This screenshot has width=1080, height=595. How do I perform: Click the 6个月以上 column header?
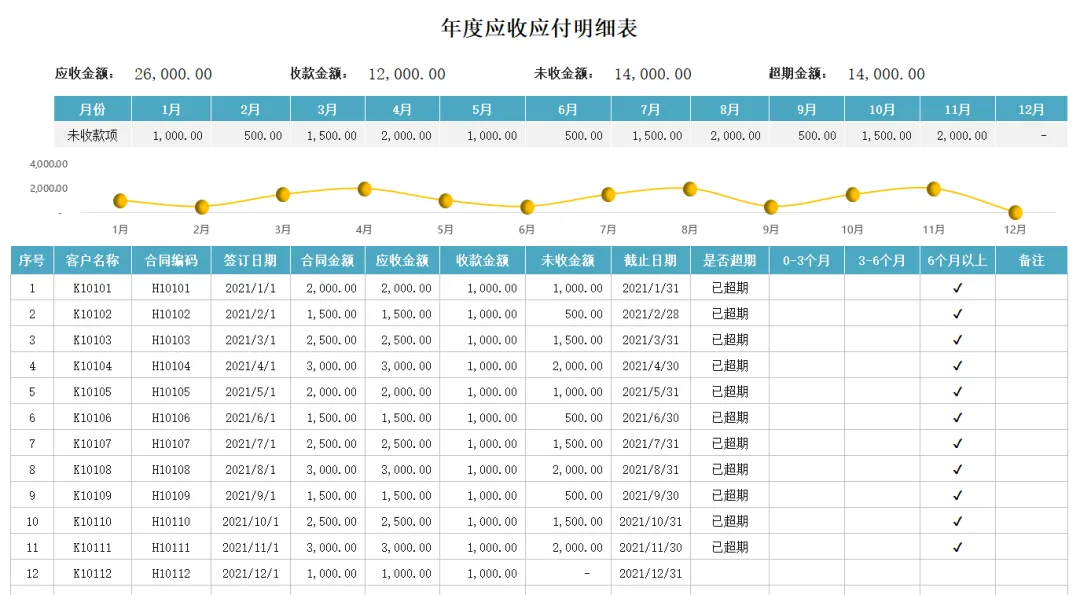957,260
